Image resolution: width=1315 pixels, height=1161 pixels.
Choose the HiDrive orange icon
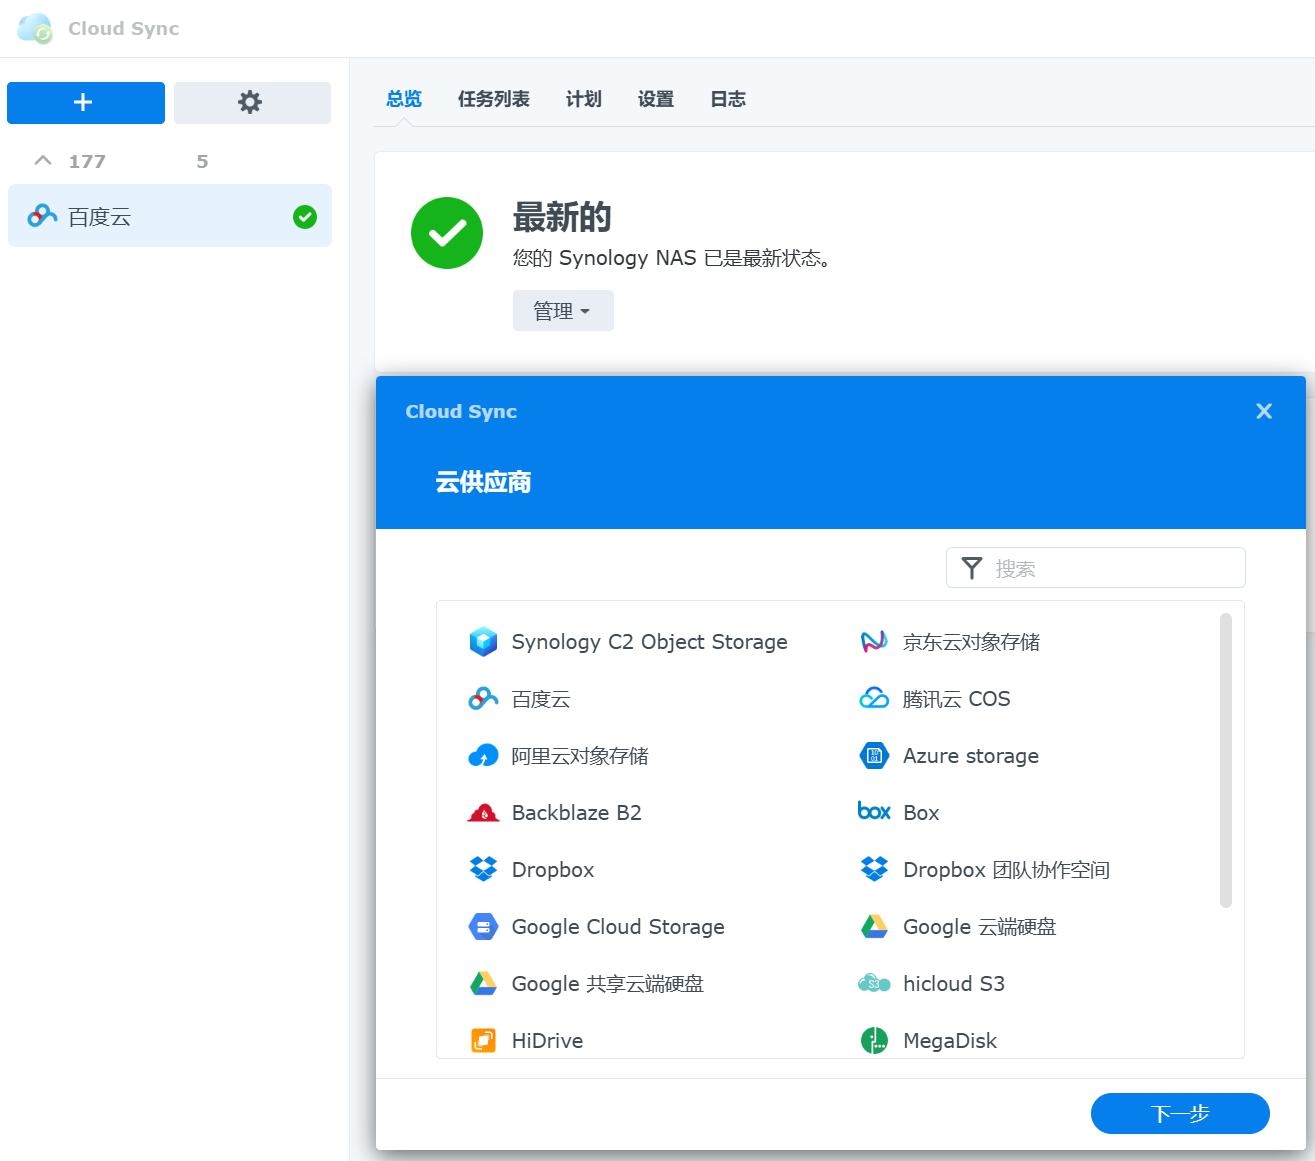point(483,1041)
